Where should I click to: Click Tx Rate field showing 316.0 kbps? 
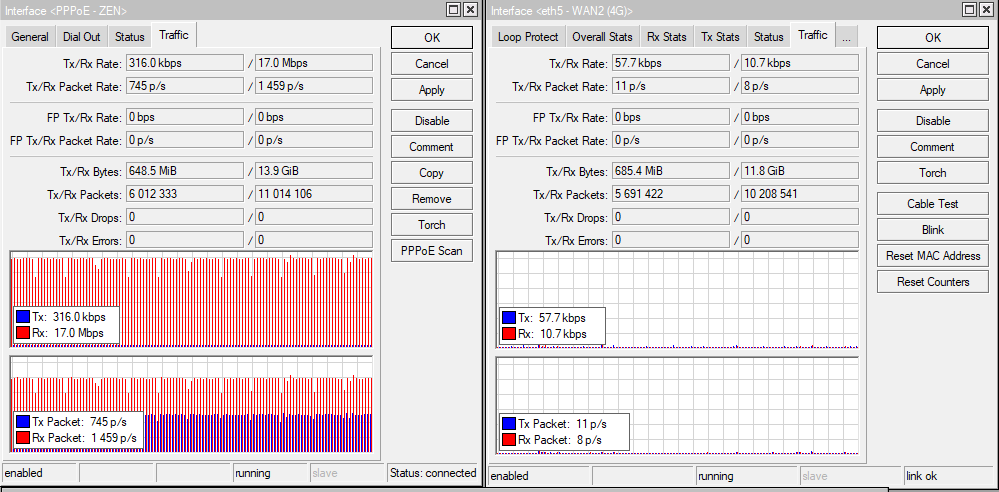click(185, 63)
